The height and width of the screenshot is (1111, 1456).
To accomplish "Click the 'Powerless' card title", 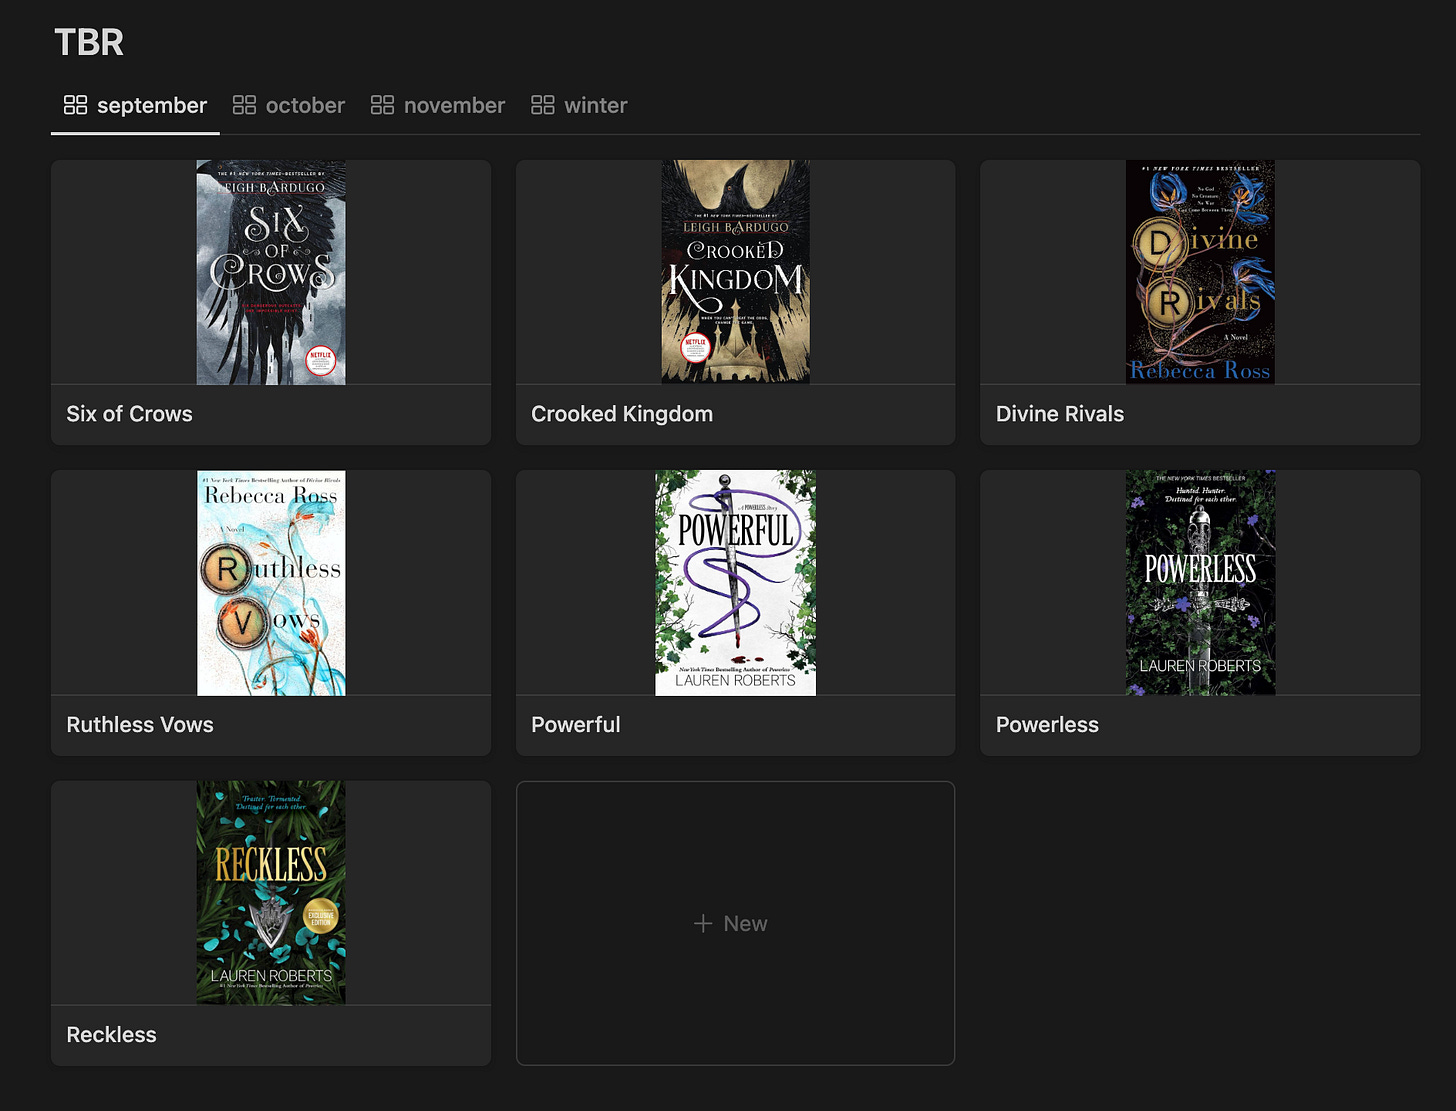I will click(1047, 725).
